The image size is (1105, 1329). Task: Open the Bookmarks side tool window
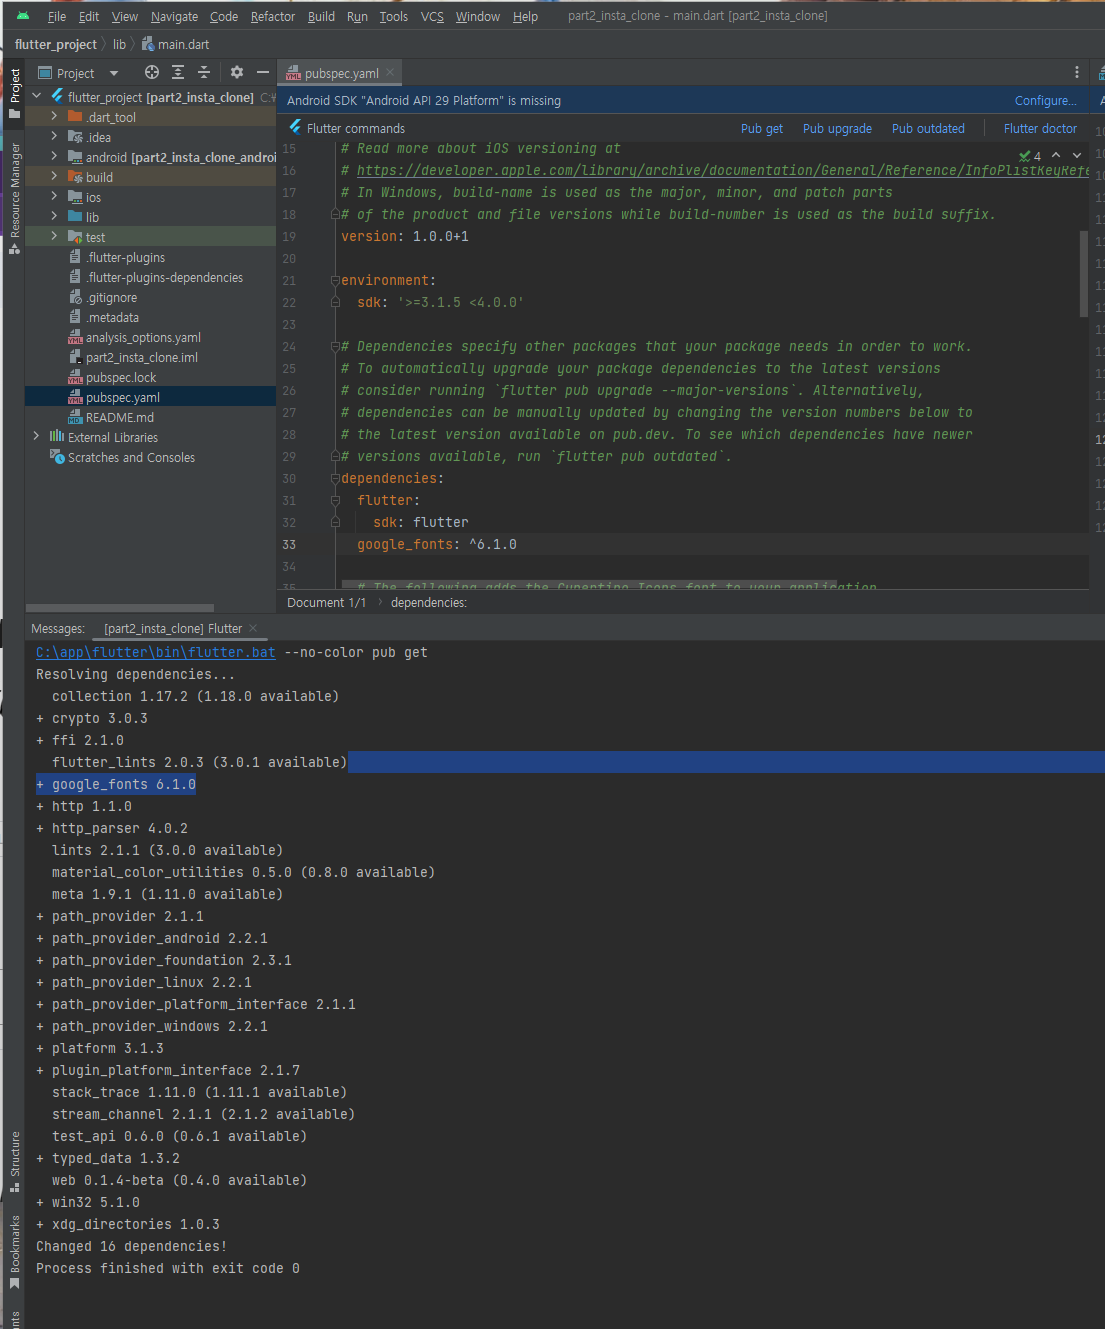pyautogui.click(x=15, y=1251)
